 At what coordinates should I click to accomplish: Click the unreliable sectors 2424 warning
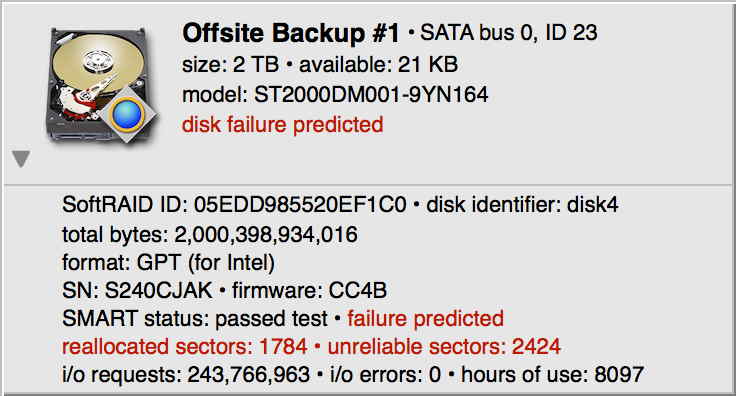[444, 347]
